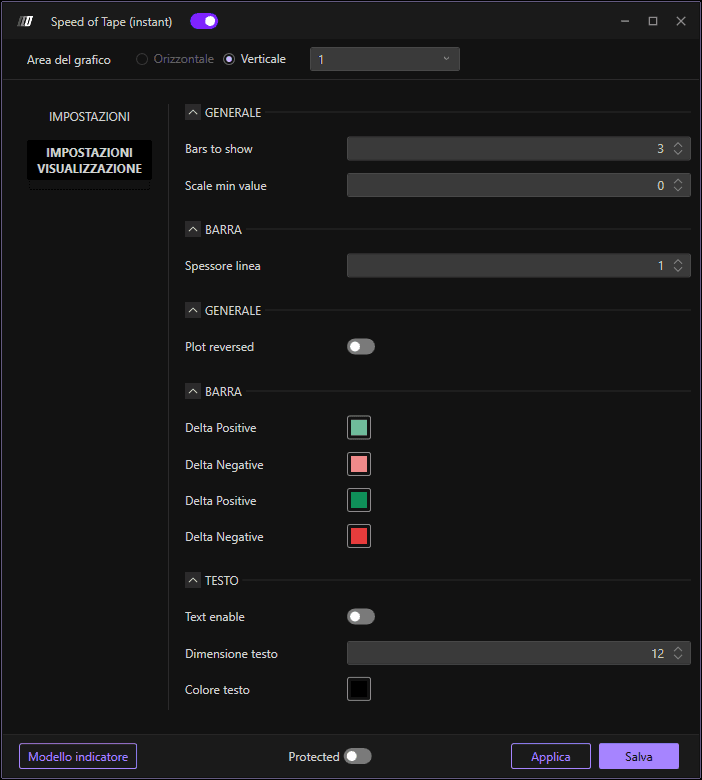Open the IMPOSTAZIONI VISUALIZZAZIONE tab
This screenshot has width=702, height=780.
tap(90, 160)
